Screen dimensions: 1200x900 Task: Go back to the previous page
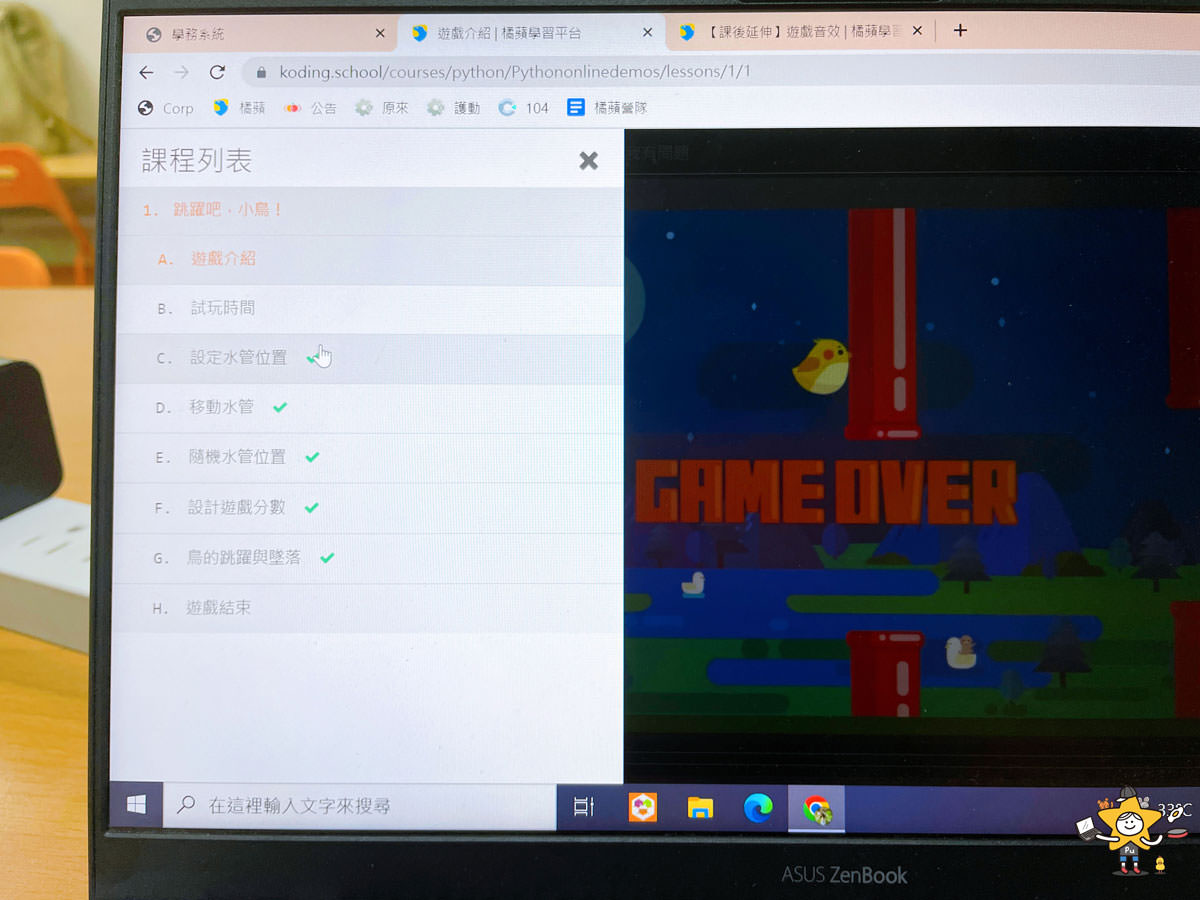[147, 72]
